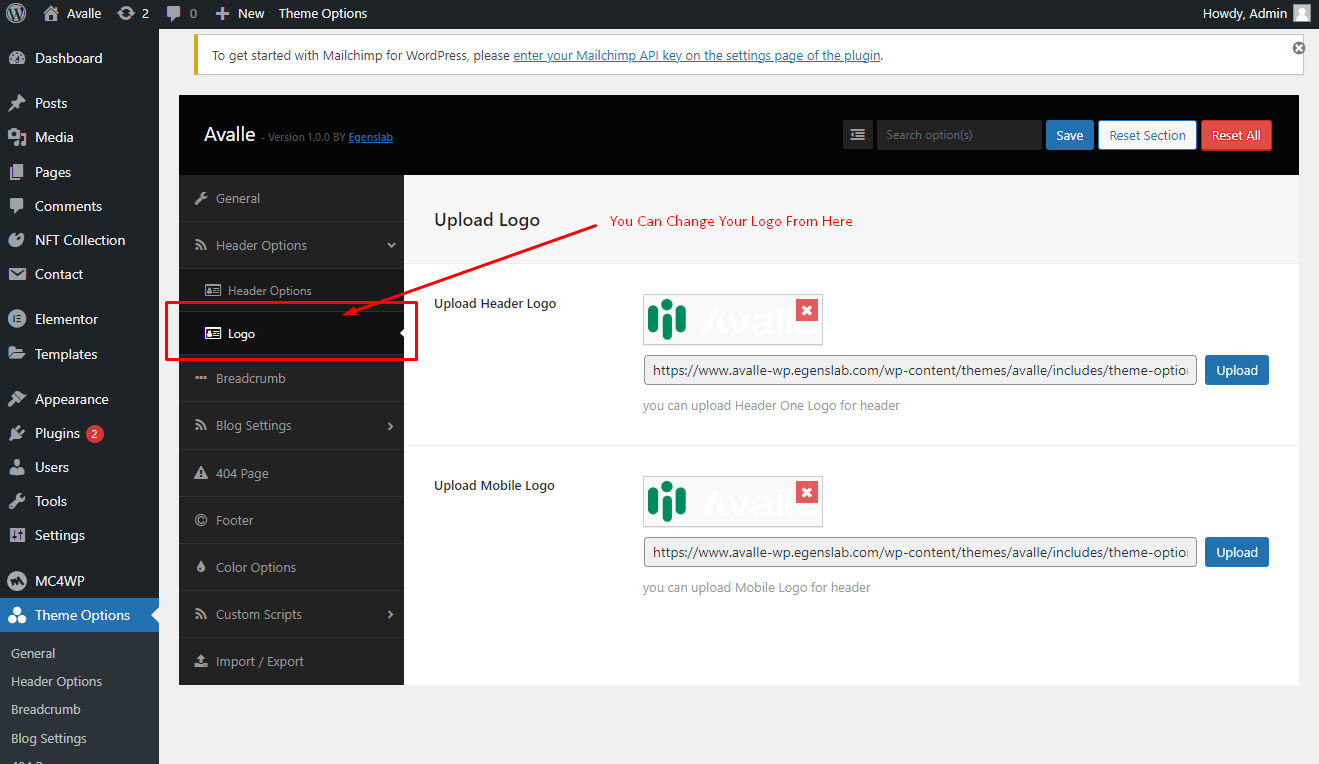The image size is (1319, 764).
Task: Open the Dashboard menu item
Action: pyautogui.click(x=79, y=58)
